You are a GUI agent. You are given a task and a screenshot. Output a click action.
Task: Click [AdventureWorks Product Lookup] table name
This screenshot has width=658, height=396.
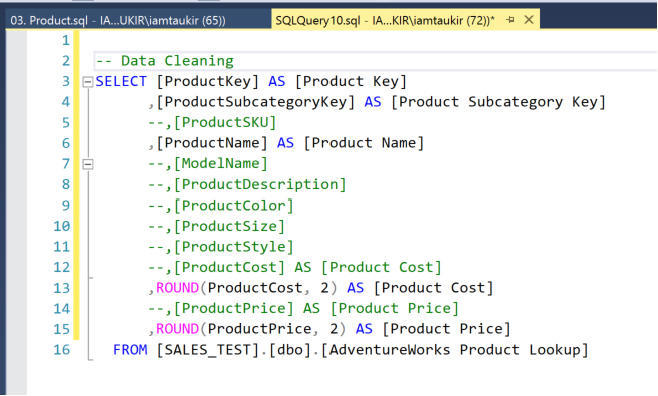[x=455, y=349]
